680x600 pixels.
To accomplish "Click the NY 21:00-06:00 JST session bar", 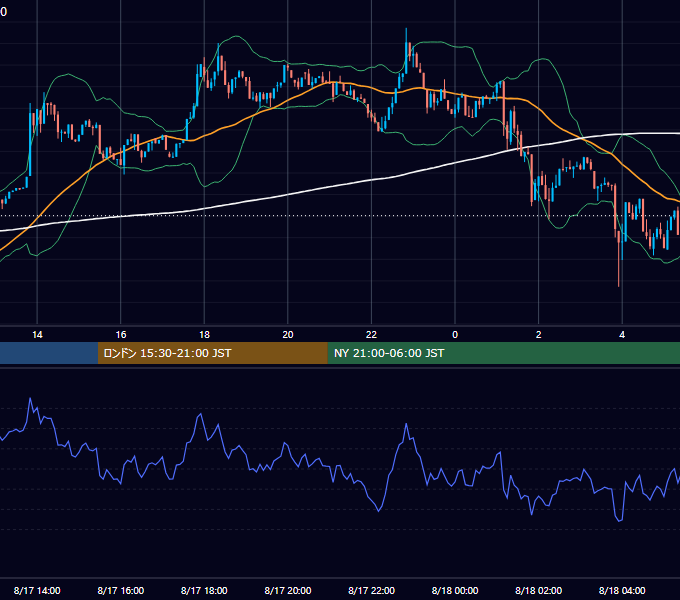I will (x=503, y=353).
